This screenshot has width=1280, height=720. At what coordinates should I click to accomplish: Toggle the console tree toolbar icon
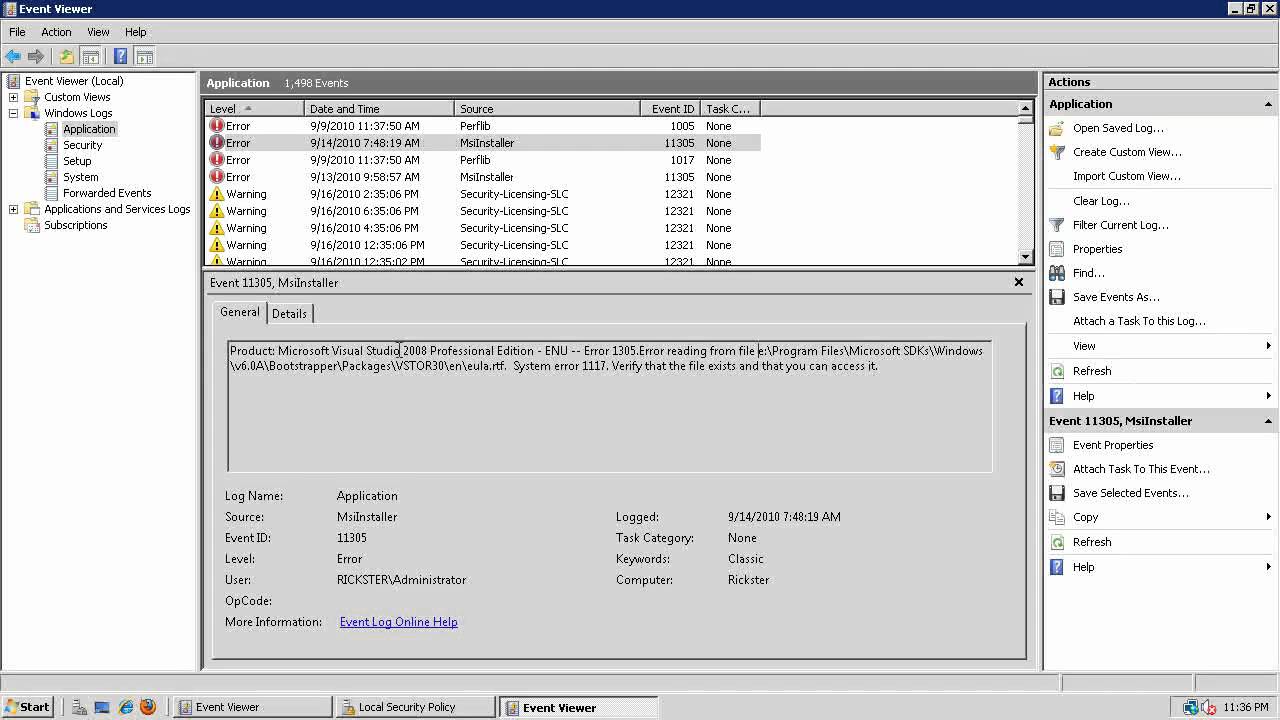(x=90, y=56)
